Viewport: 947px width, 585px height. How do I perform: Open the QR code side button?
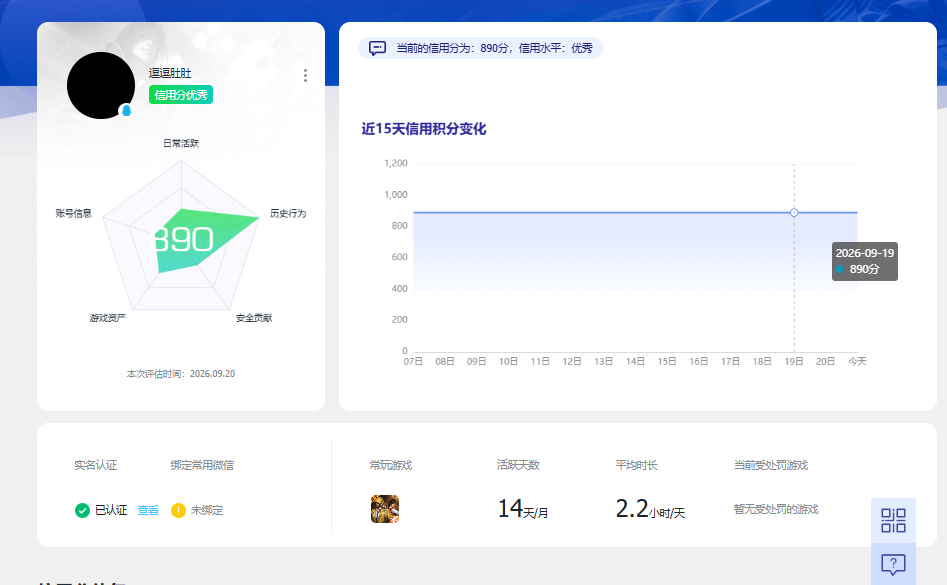(893, 520)
